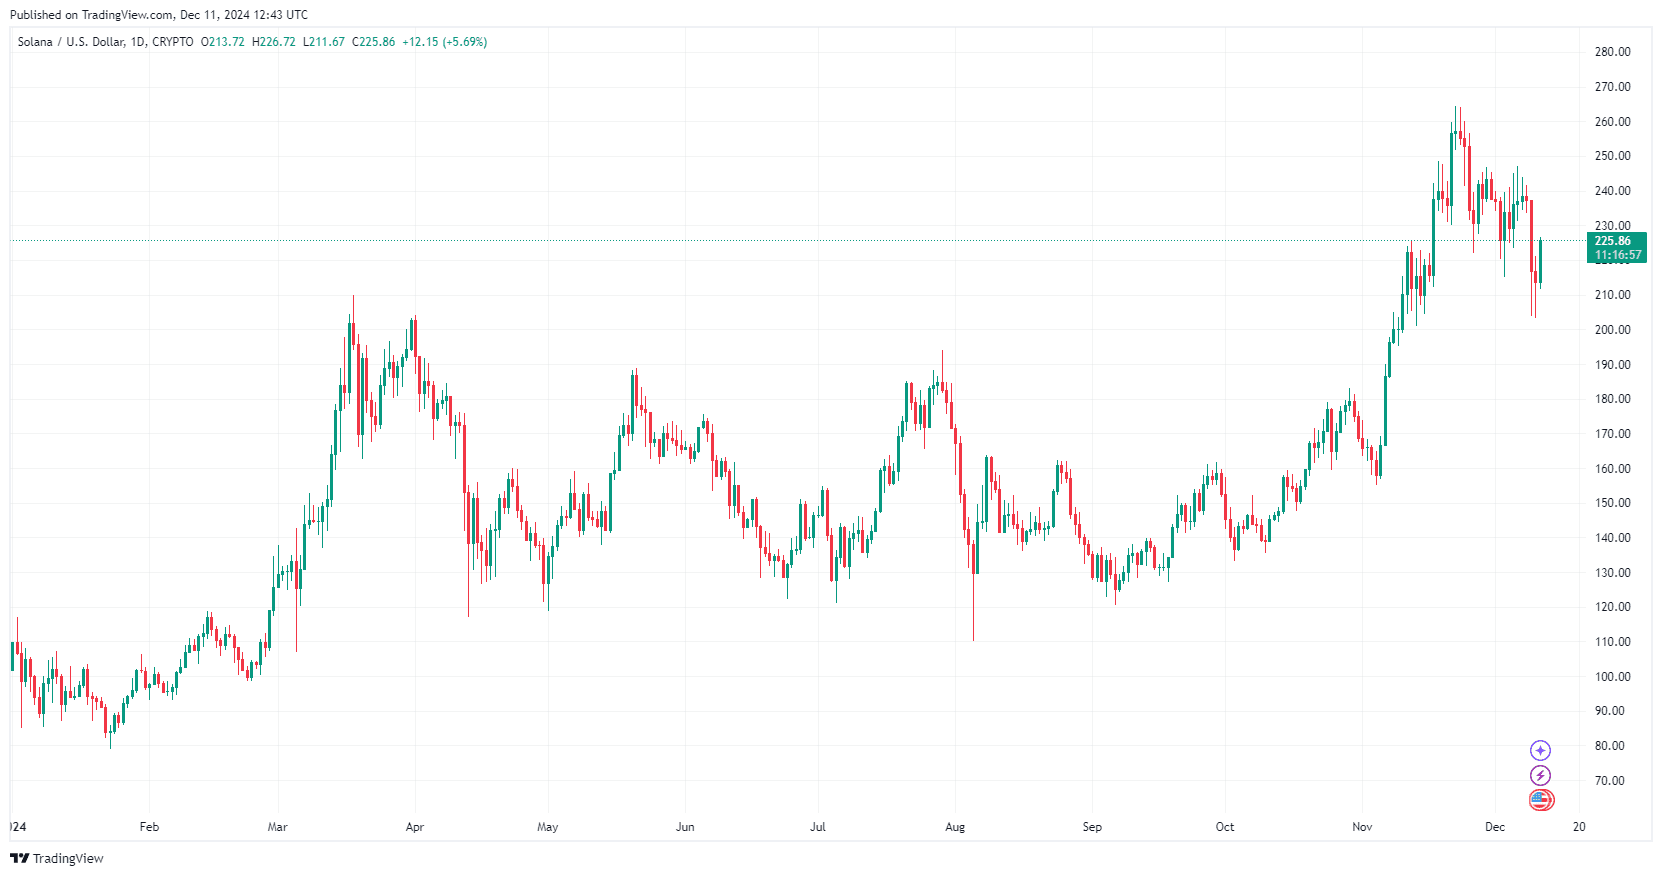Image resolution: width=1662 pixels, height=876 pixels.
Task: Click the low value L211.67
Action: point(324,42)
